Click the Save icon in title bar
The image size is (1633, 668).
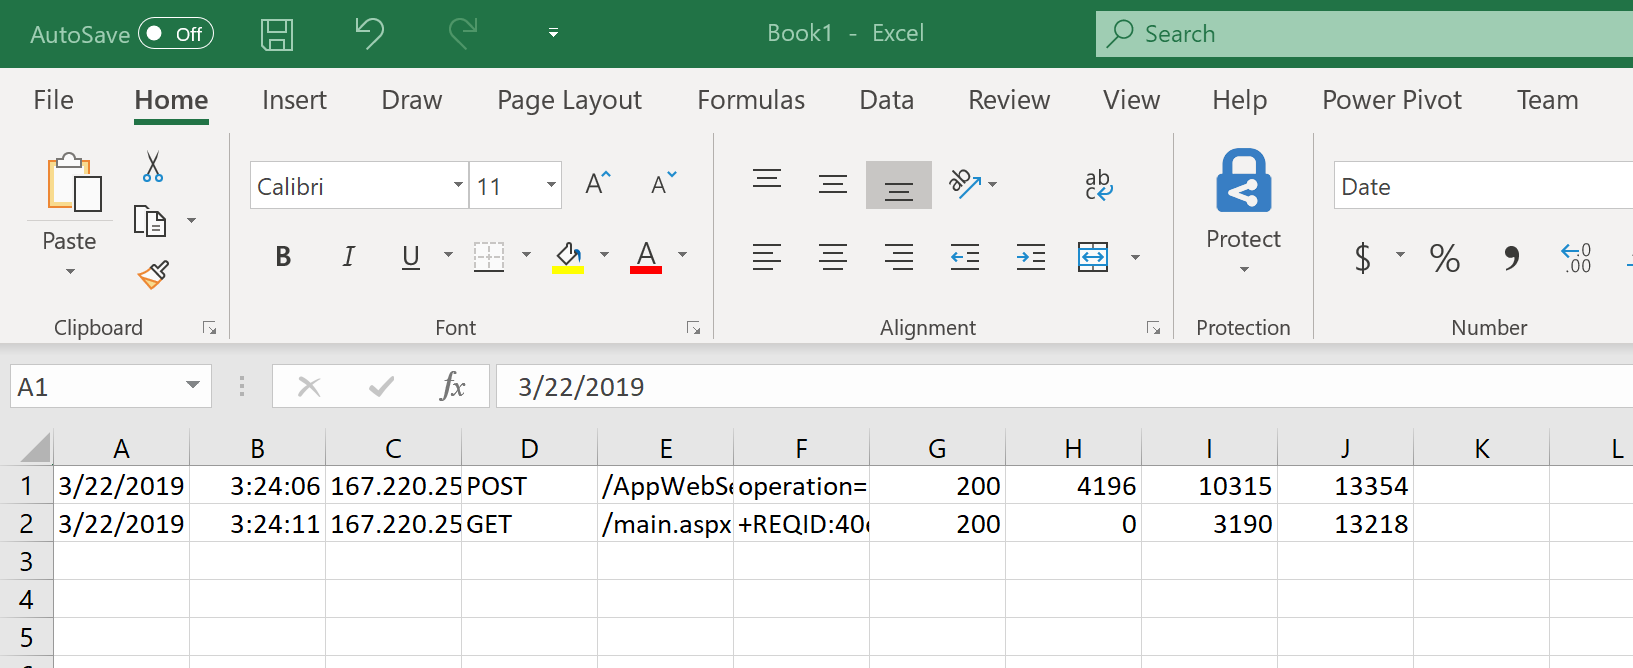point(277,35)
